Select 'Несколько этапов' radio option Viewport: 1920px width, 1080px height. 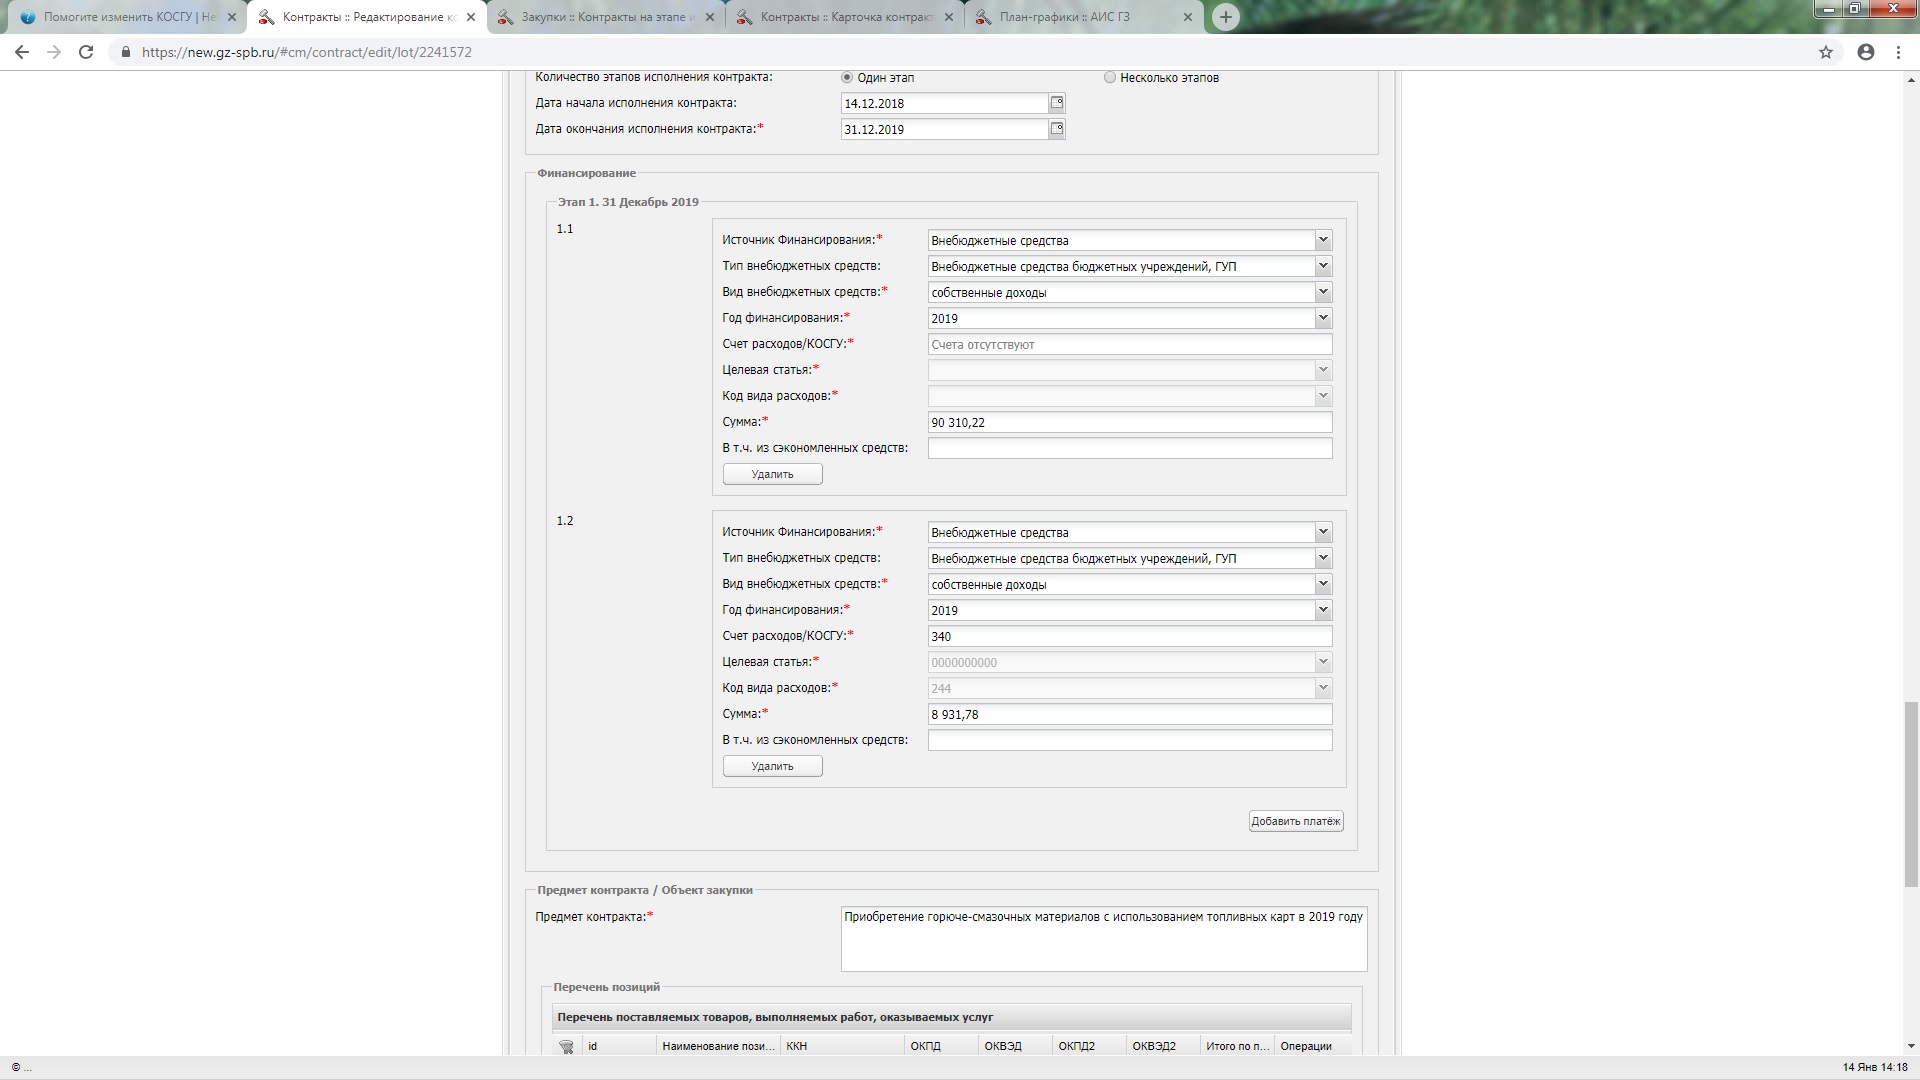(1109, 77)
